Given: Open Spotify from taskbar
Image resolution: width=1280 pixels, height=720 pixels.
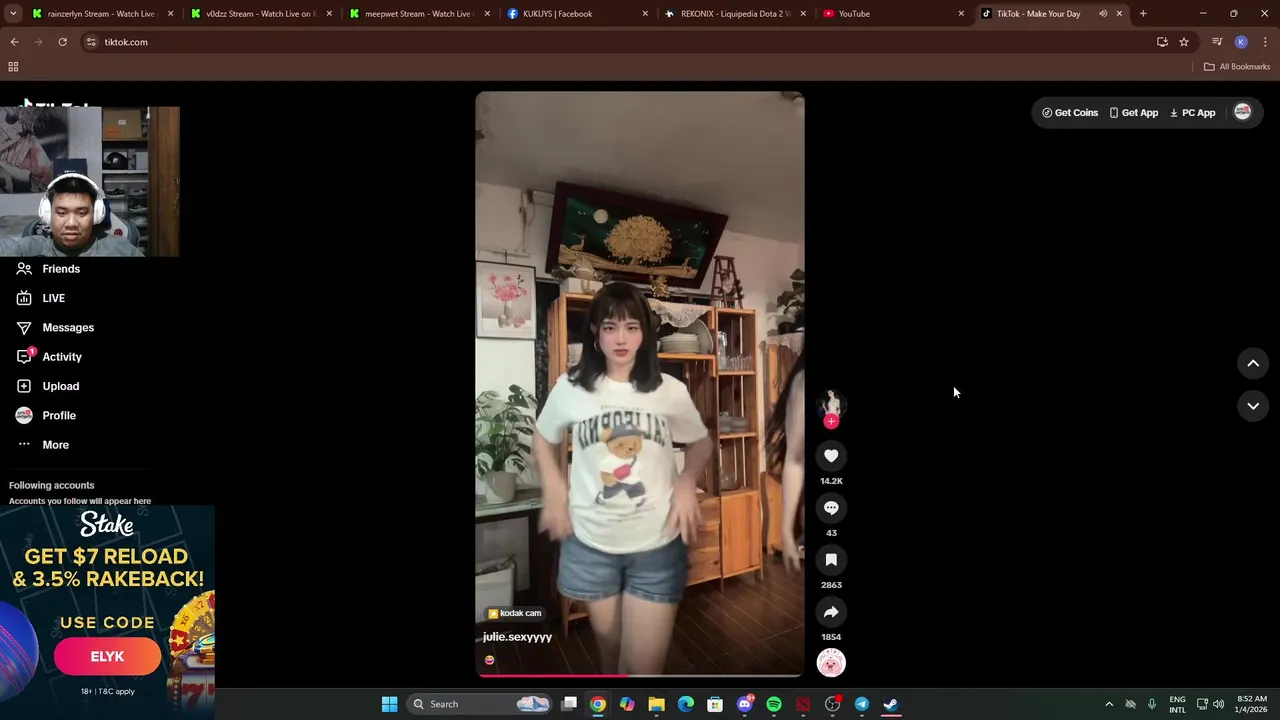Looking at the screenshot, I should pos(774,704).
